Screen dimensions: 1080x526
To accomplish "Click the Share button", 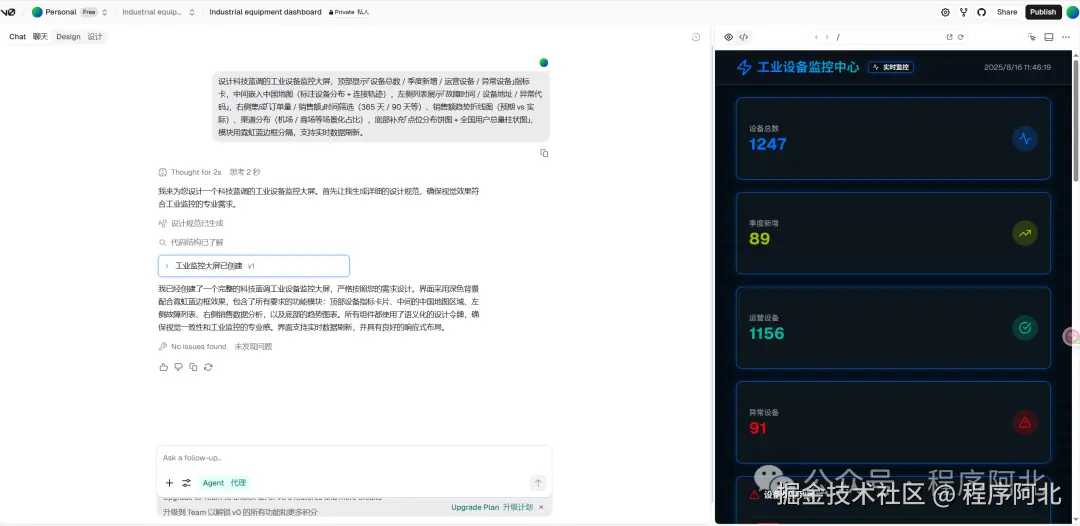I will coord(1006,12).
